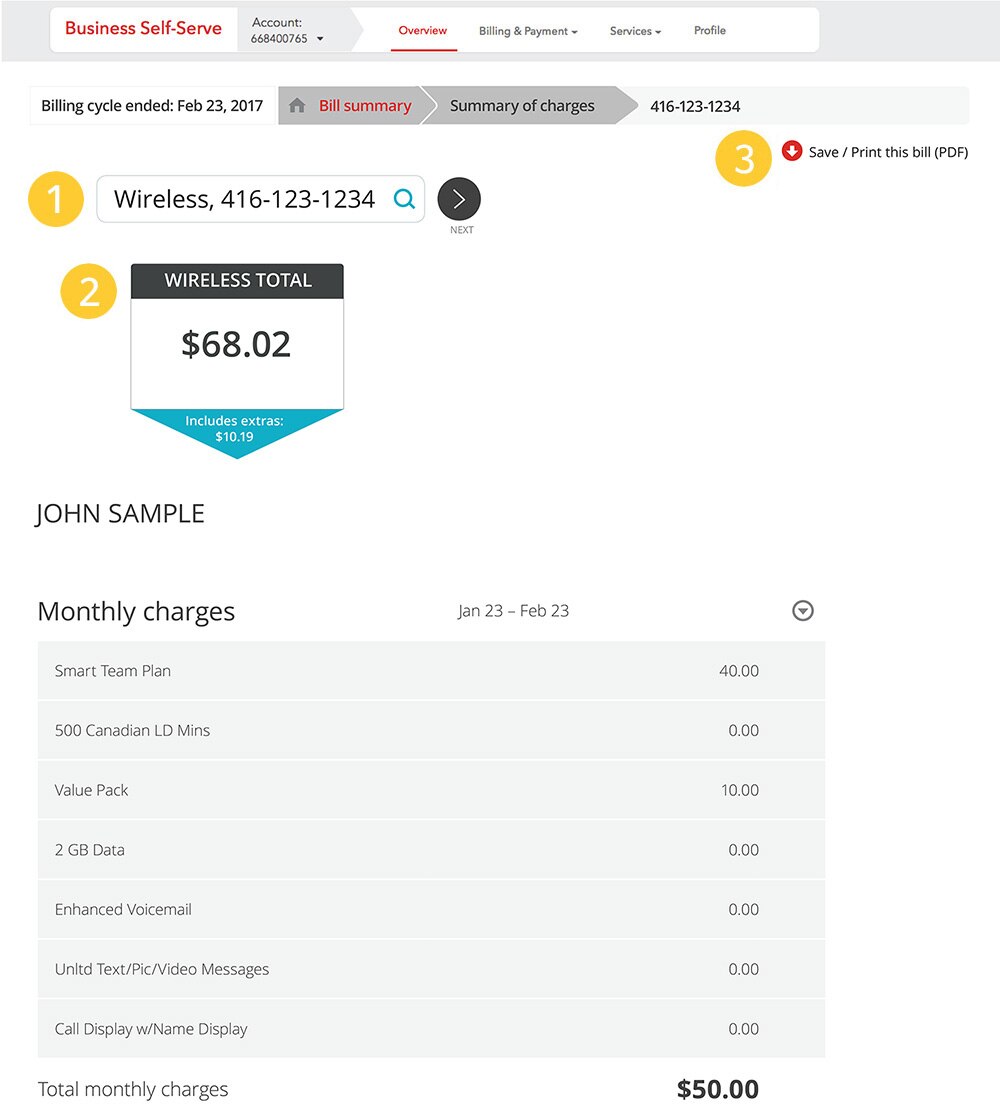This screenshot has width=1000, height=1120.
Task: Click the home icon in breadcrumb
Action: click(297, 106)
